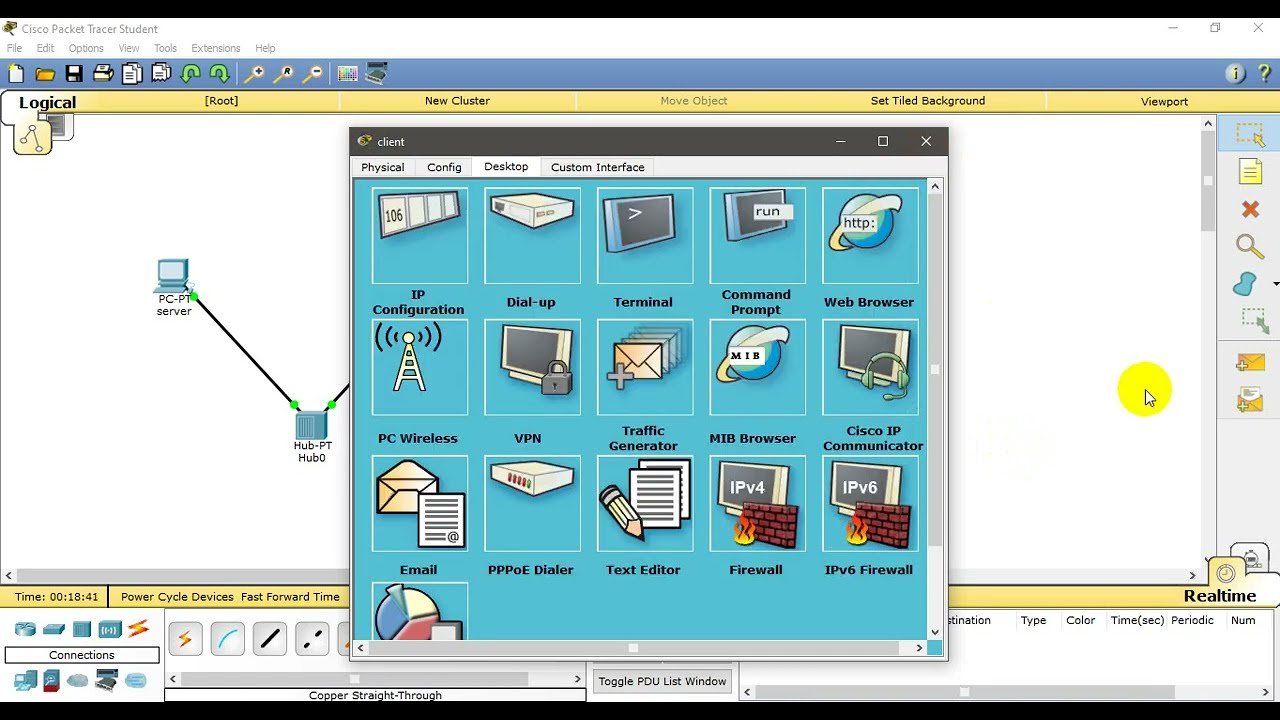The height and width of the screenshot is (720, 1280).
Task: Select Hubs device category
Action: tap(82, 629)
